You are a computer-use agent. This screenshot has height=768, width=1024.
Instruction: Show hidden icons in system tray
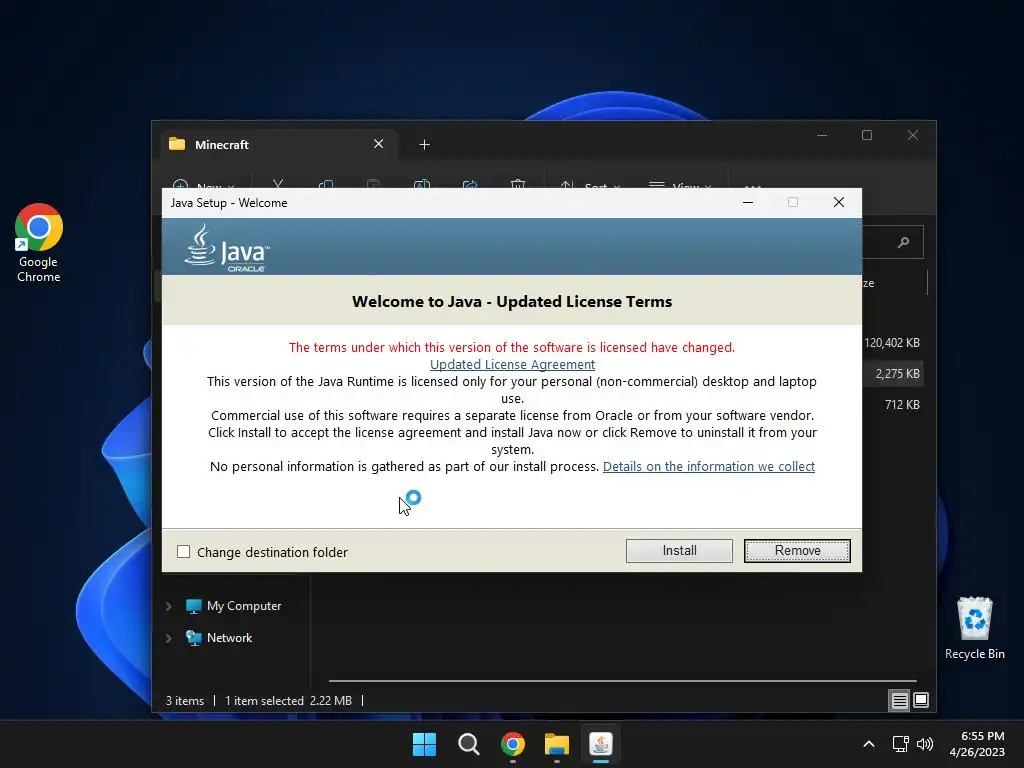(869, 744)
